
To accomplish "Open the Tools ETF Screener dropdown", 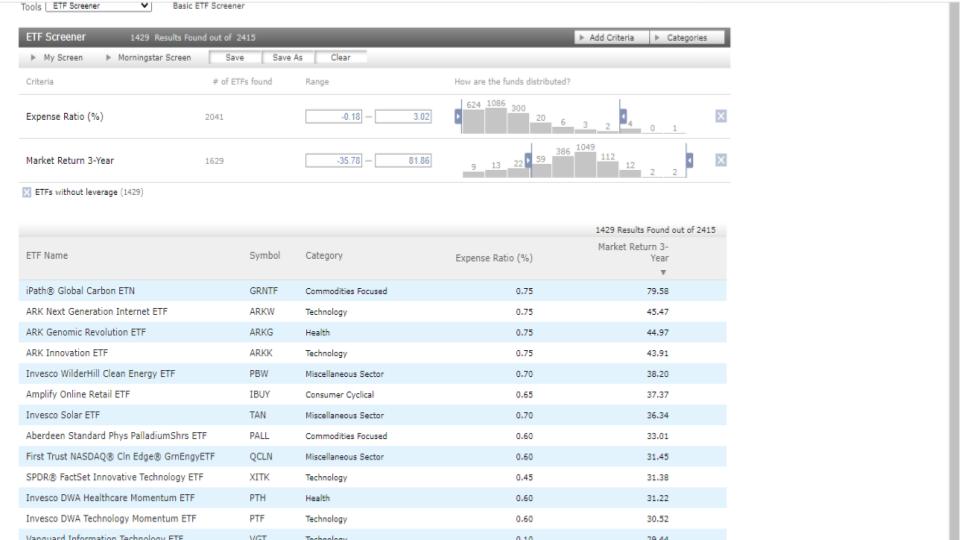I will coord(96,6).
